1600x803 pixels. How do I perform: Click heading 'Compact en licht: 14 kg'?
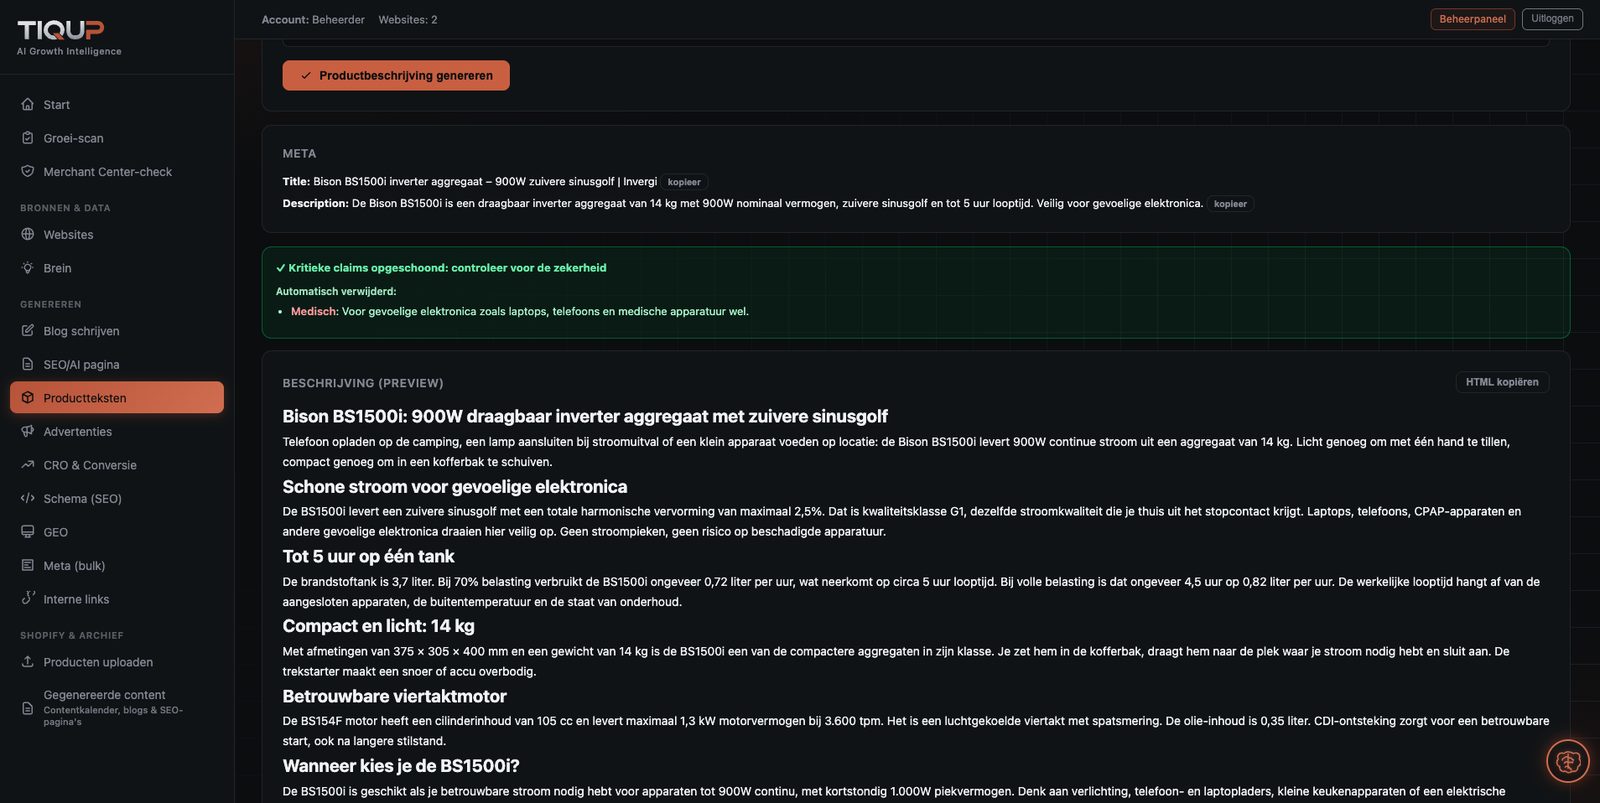378,626
